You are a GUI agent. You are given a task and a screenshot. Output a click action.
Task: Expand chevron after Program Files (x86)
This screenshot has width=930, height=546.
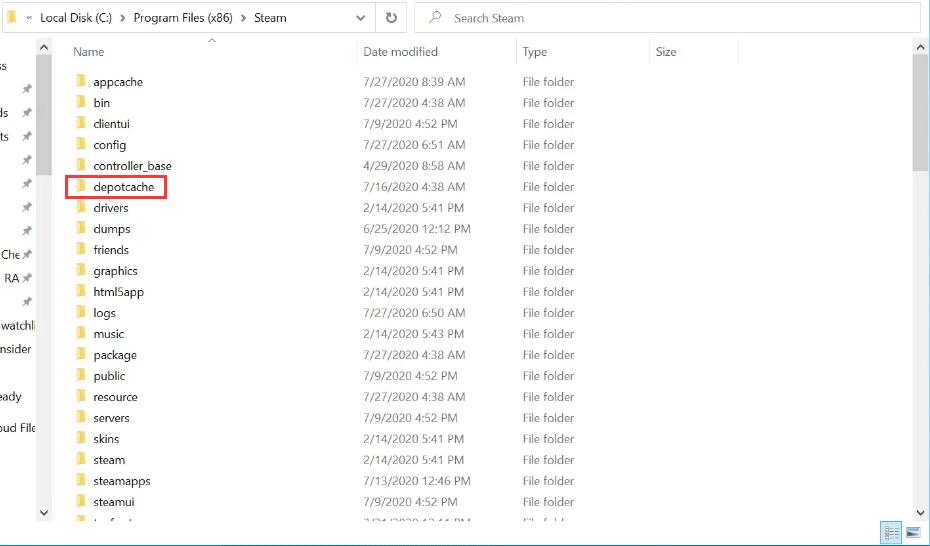tap(243, 18)
